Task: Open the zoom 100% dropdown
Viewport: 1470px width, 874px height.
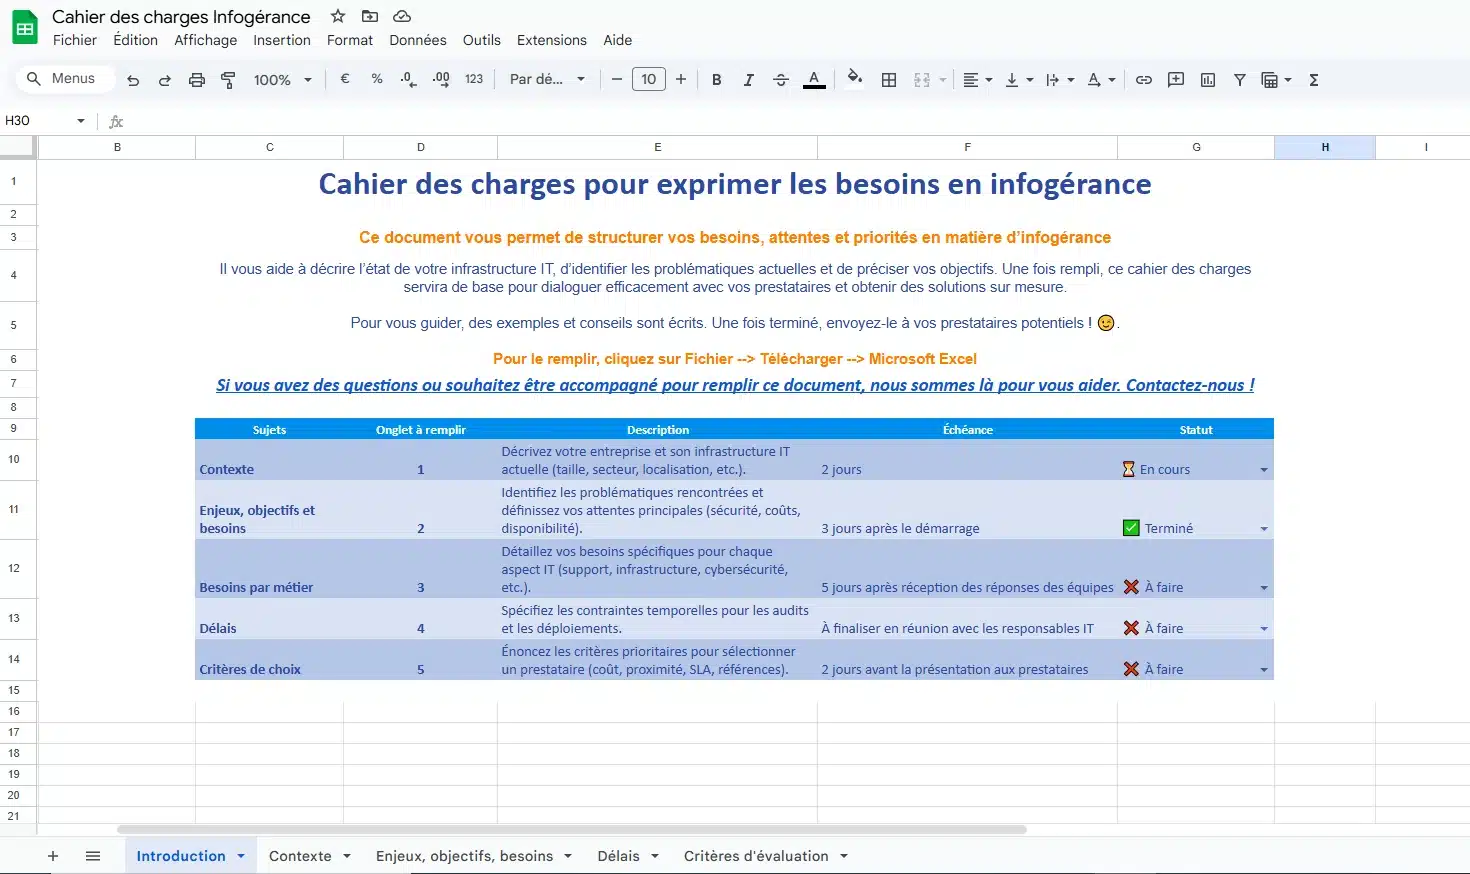Action: 282,80
